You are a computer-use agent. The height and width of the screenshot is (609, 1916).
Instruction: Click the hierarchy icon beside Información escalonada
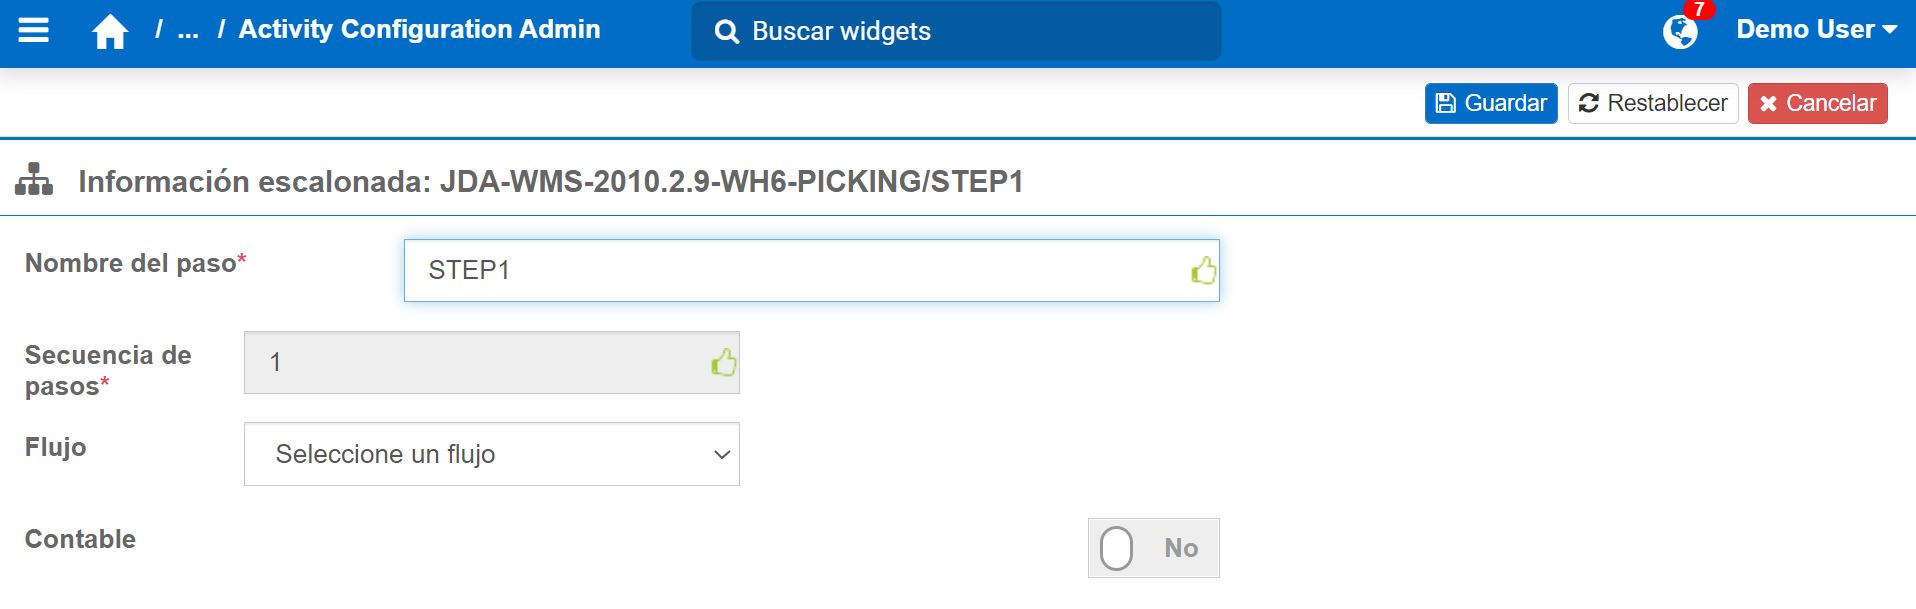(34, 180)
